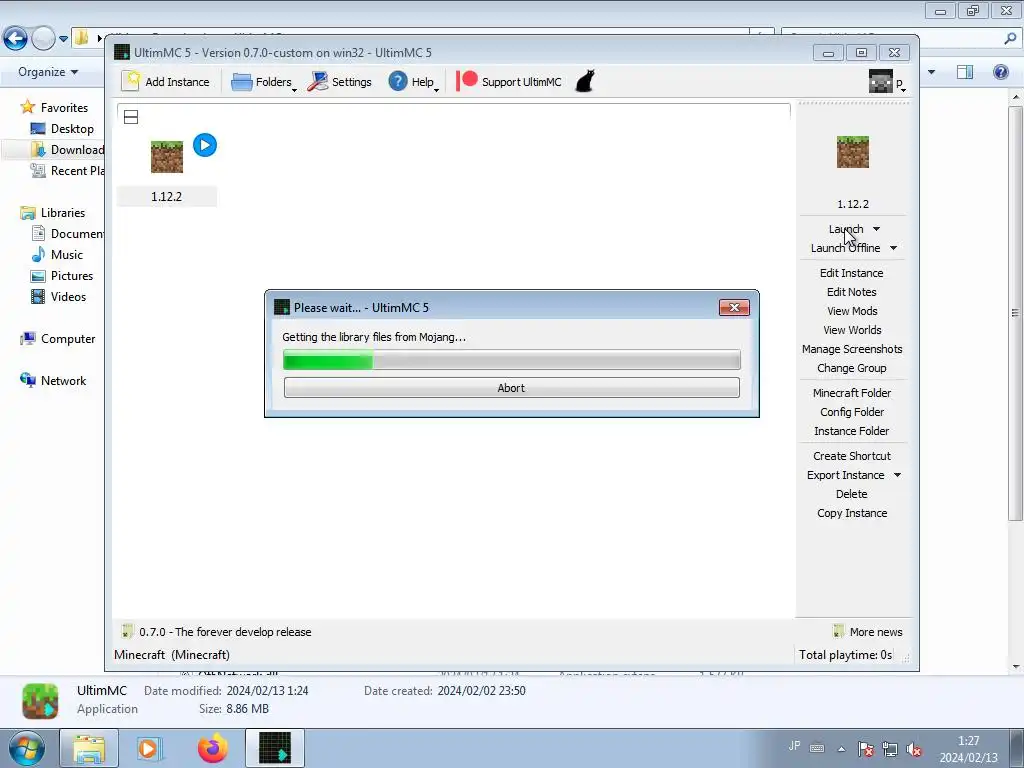Select Documents library in Explorer
This screenshot has height=768, width=1024.
coord(68,234)
